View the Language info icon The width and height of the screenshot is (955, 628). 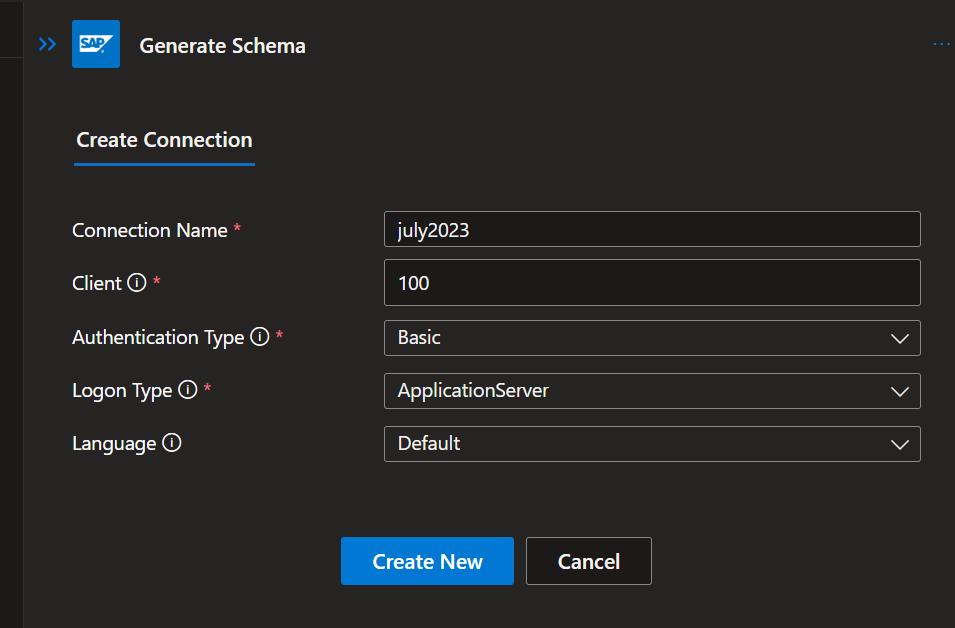pos(169,443)
